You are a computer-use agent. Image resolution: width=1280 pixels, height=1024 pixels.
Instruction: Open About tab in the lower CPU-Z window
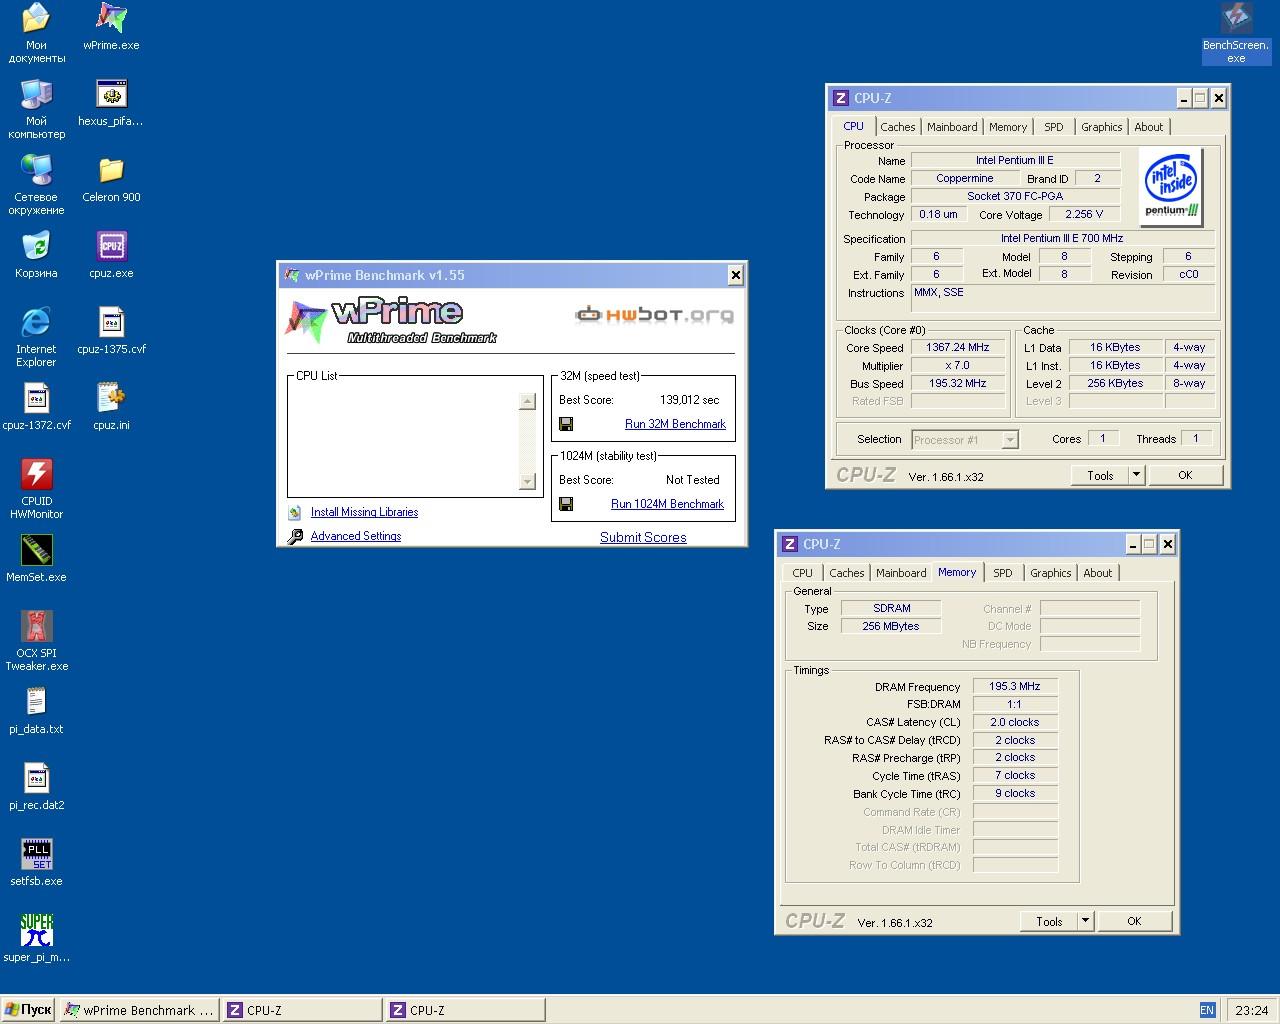pyautogui.click(x=1098, y=573)
